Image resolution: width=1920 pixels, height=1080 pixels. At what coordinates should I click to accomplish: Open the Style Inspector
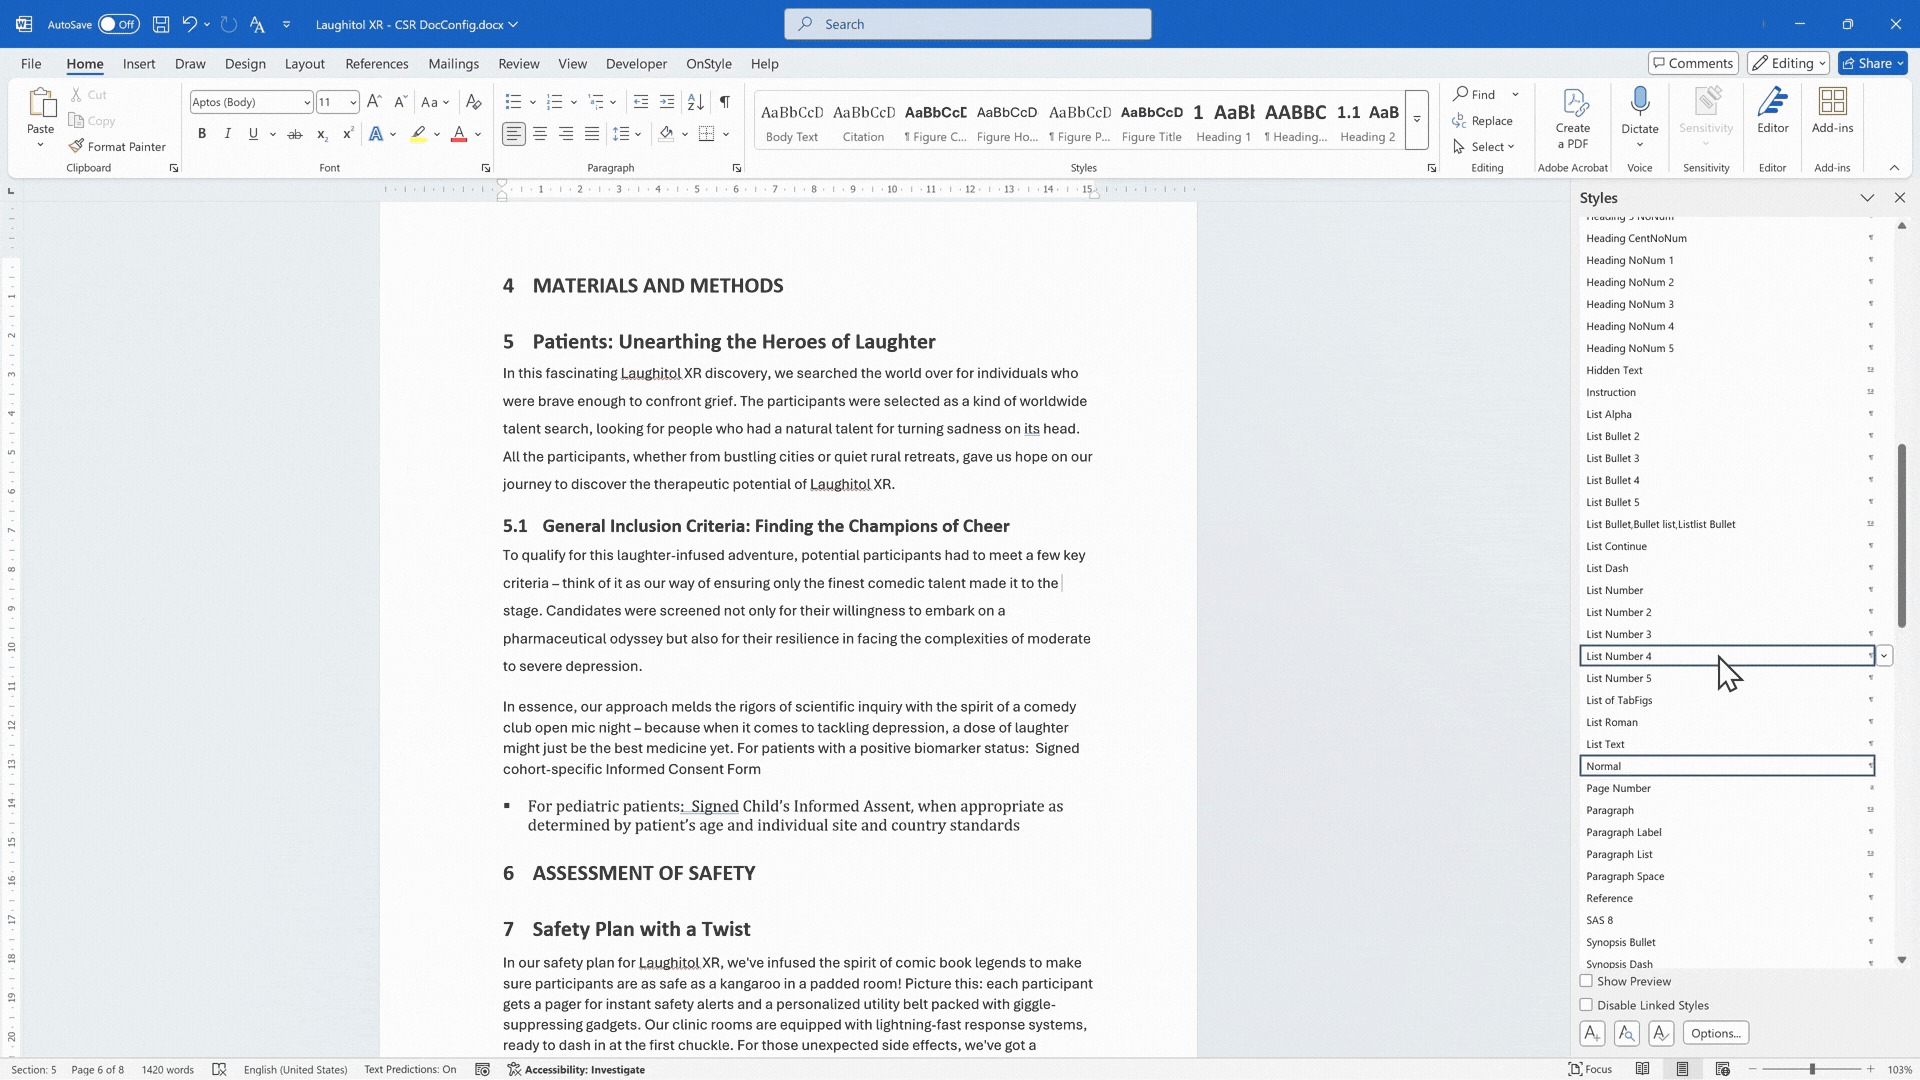(x=1627, y=1033)
